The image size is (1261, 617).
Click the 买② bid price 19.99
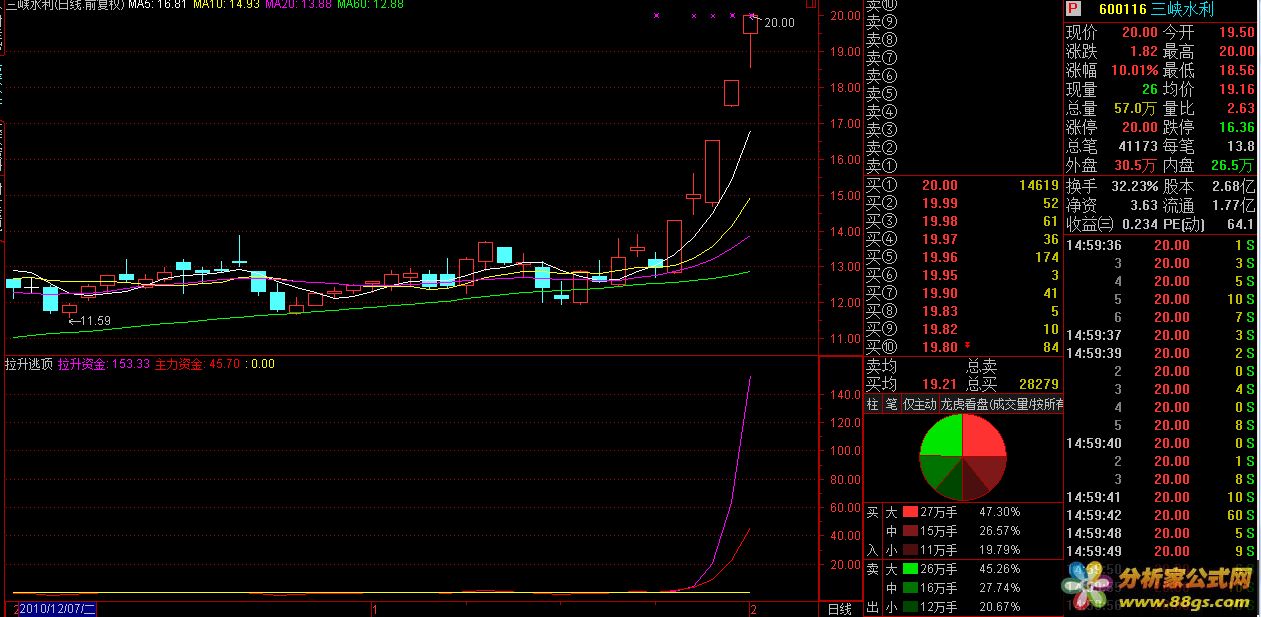939,203
